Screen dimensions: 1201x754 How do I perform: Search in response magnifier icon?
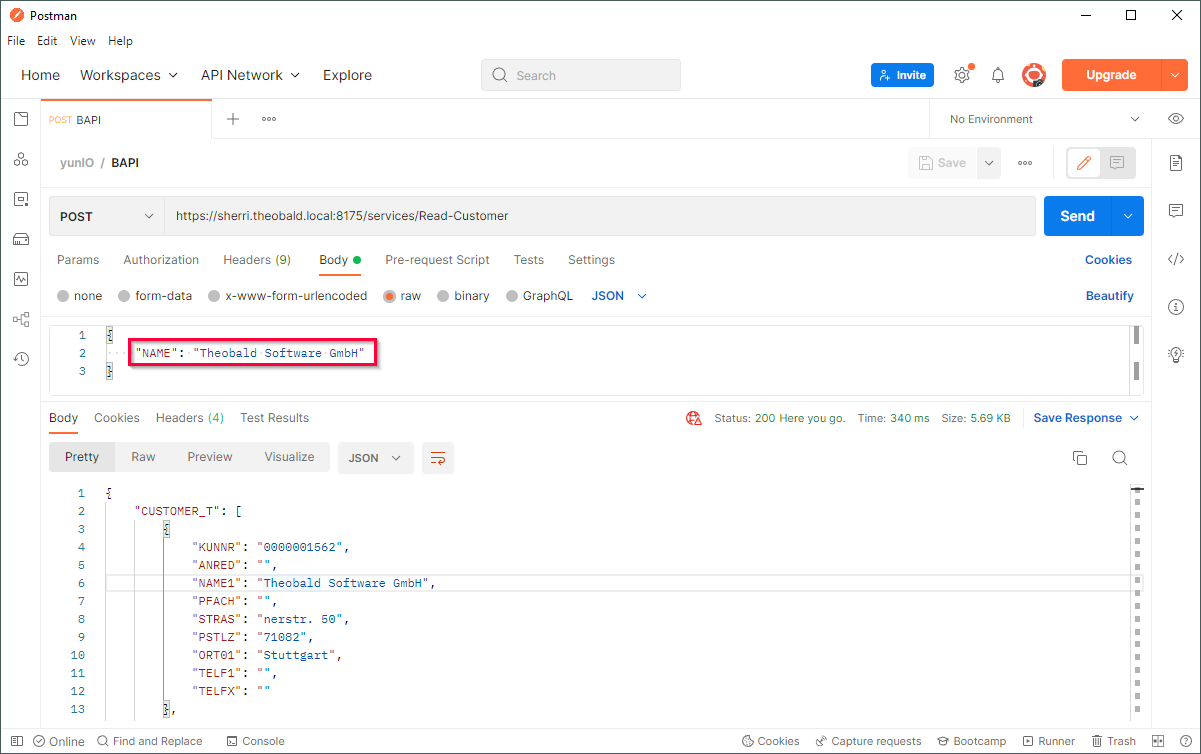(x=1120, y=458)
